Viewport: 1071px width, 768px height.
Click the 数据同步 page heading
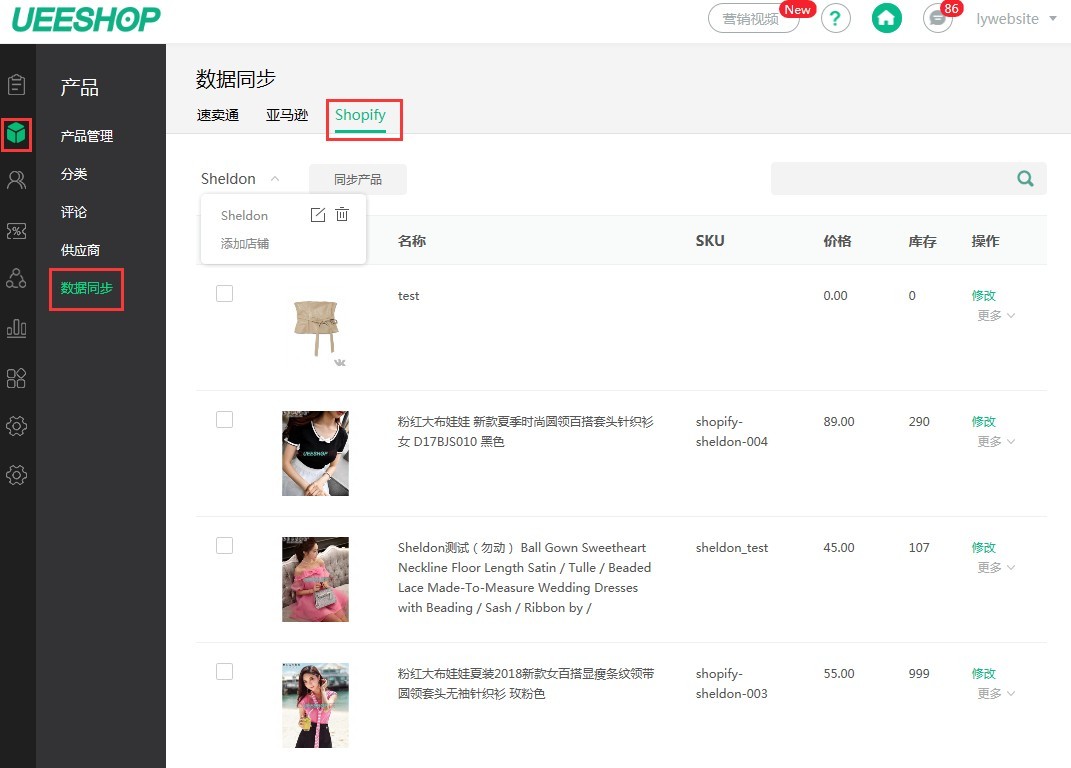pyautogui.click(x=236, y=79)
